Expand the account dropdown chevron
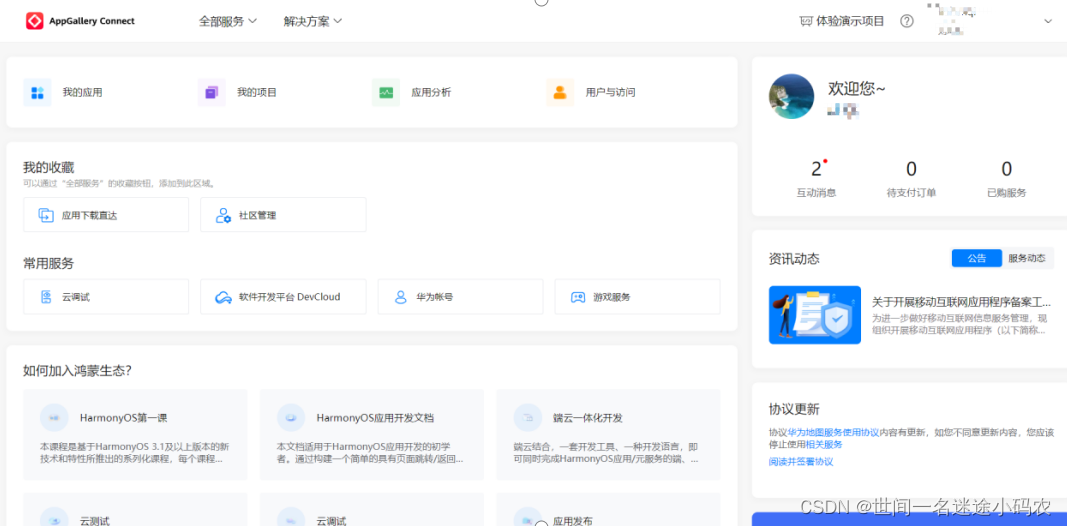Screen dimensions: 1067x526 pos(1048,22)
